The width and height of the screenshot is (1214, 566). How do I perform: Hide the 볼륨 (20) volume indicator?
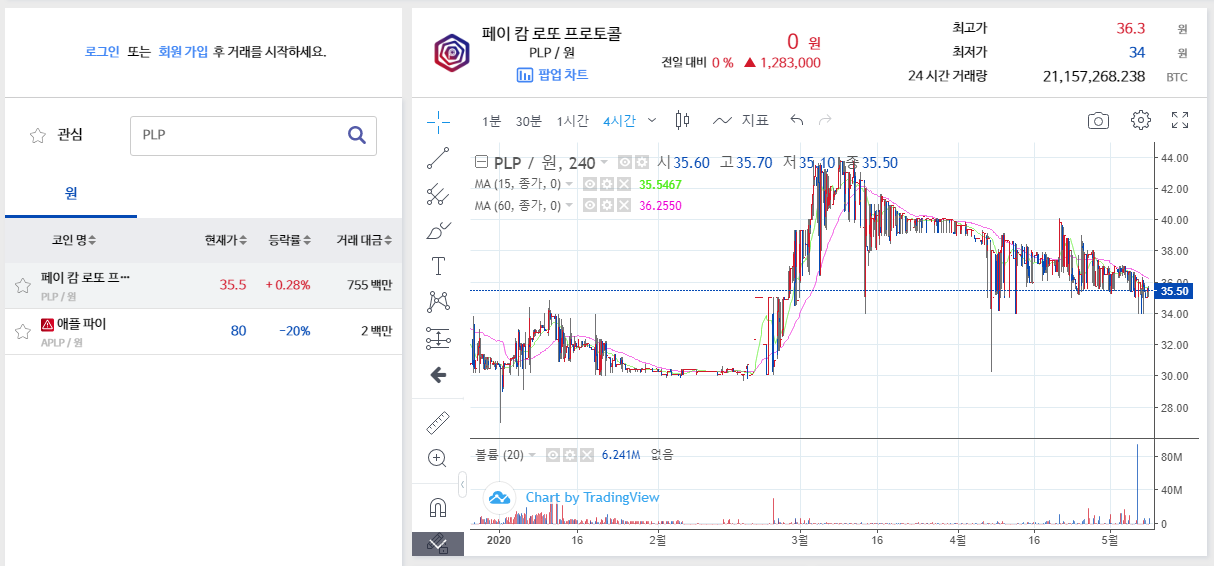click(x=553, y=454)
